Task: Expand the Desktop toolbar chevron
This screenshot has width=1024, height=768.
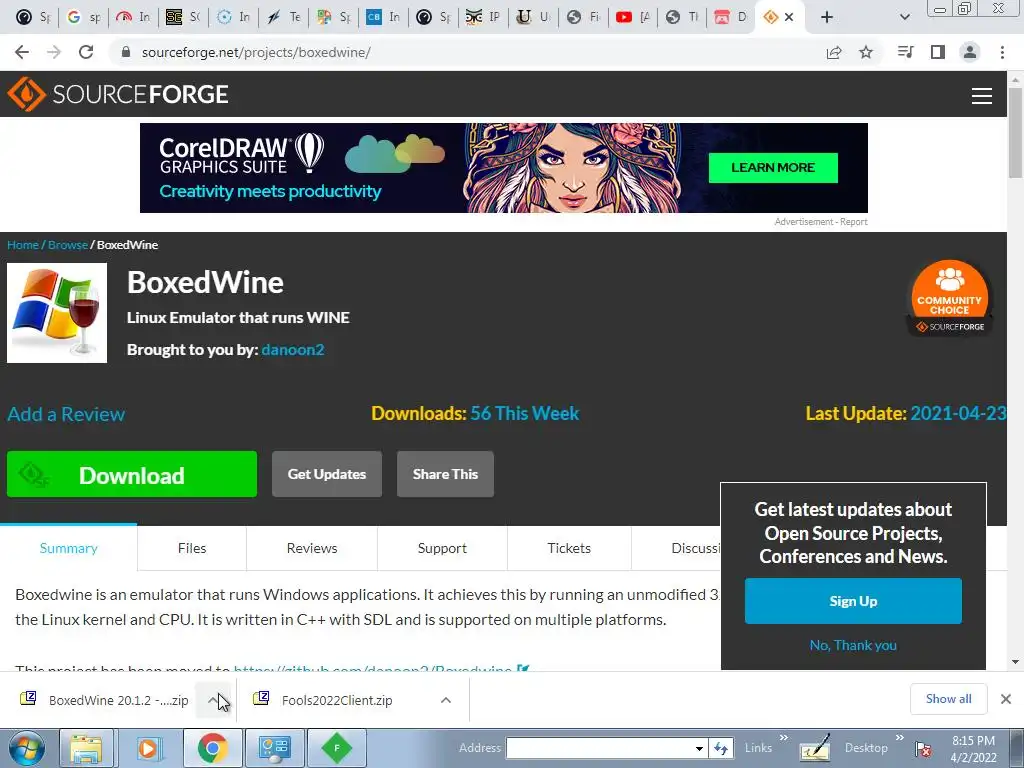Action: click(x=900, y=738)
